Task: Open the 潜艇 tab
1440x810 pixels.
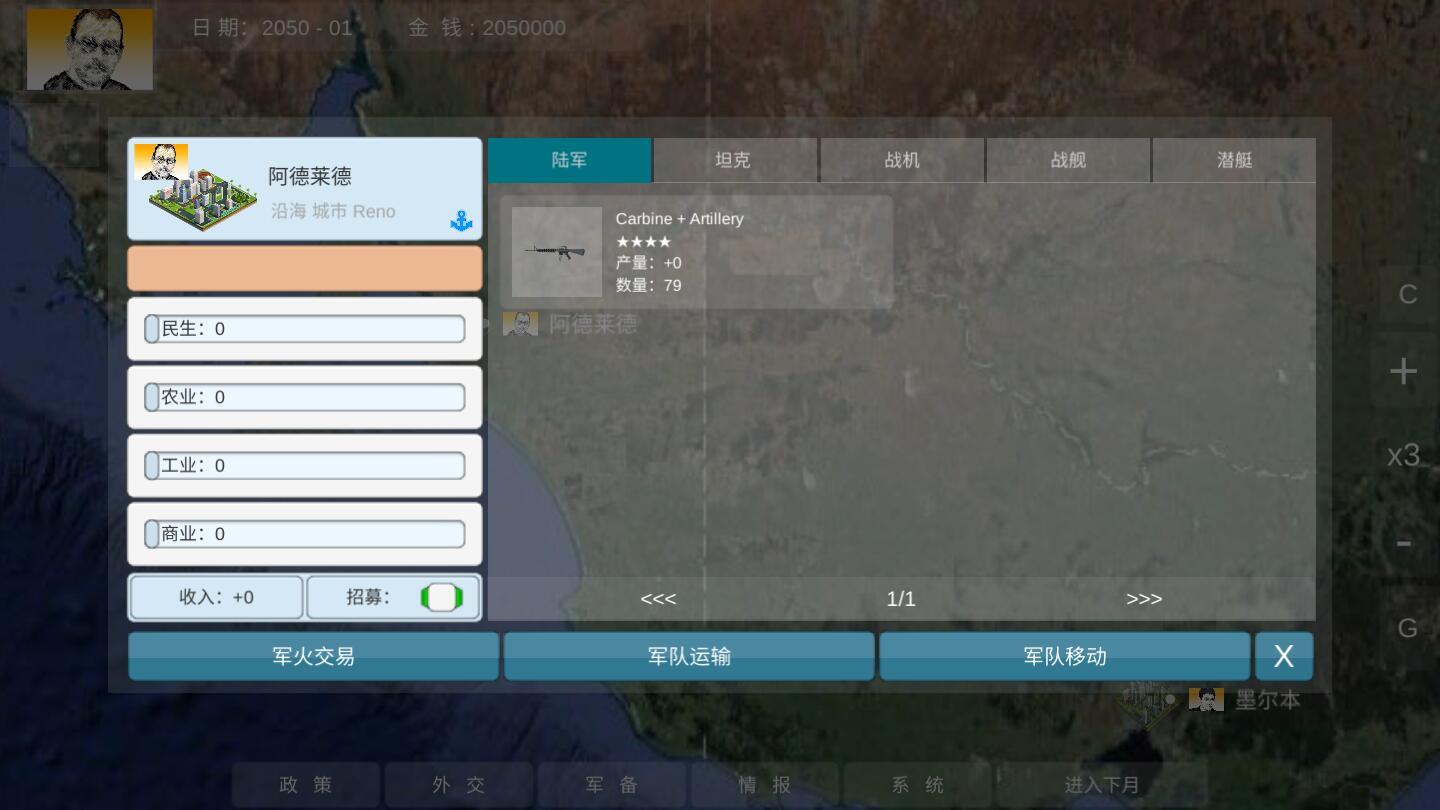Action: coord(1234,160)
